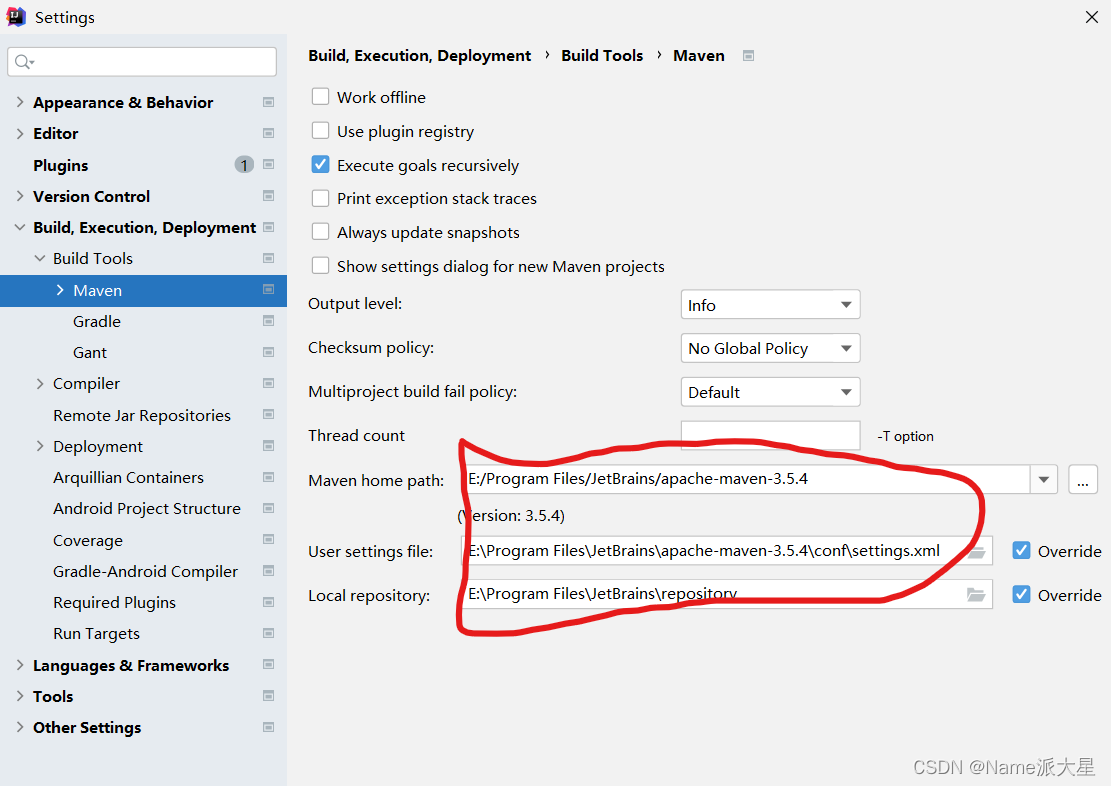Click project-level icon beside Editor

click(x=269, y=133)
